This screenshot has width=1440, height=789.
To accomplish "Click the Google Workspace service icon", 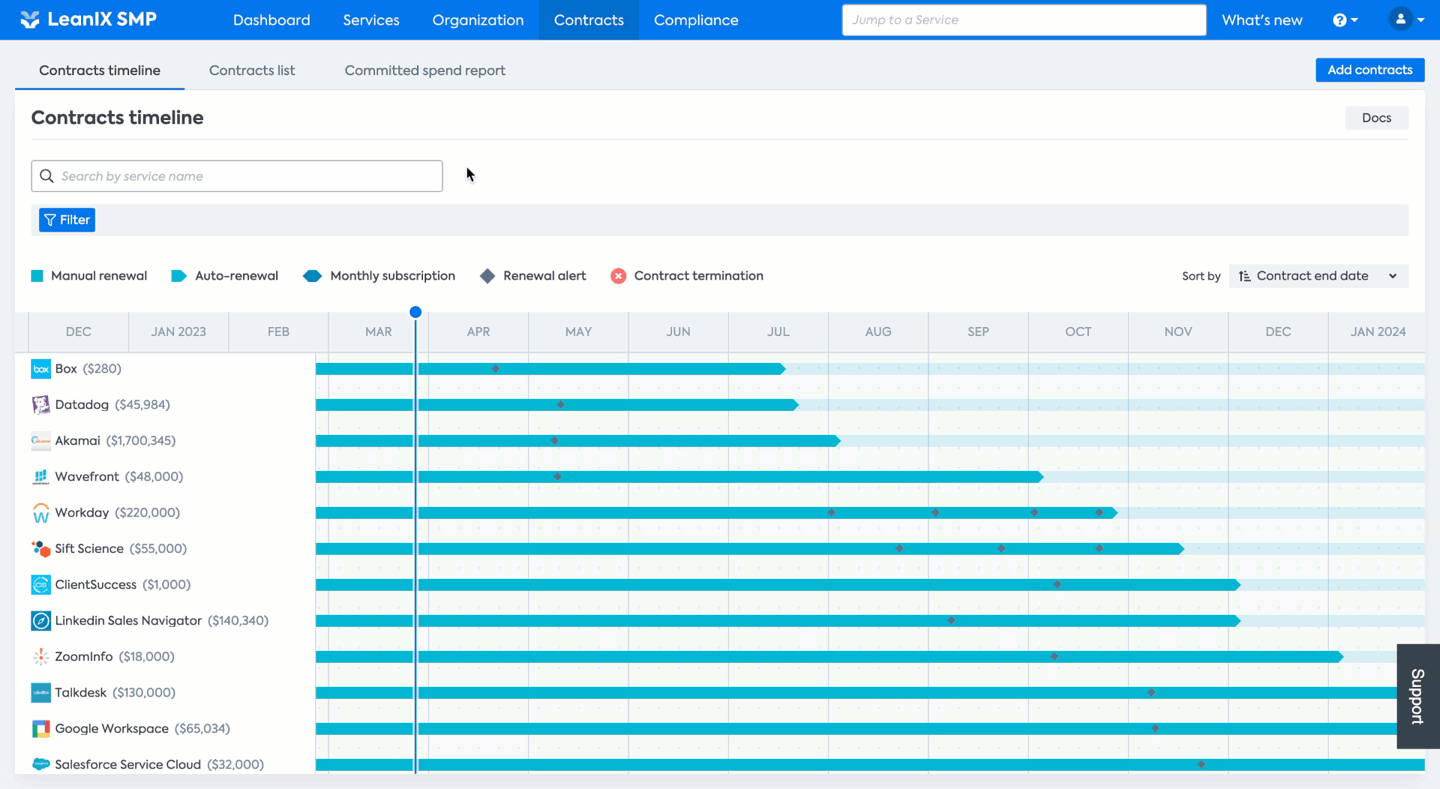I will [x=41, y=729].
